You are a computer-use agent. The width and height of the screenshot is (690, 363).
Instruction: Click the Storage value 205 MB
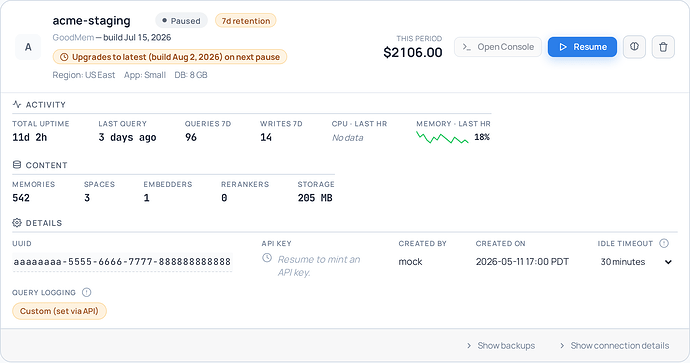click(315, 198)
